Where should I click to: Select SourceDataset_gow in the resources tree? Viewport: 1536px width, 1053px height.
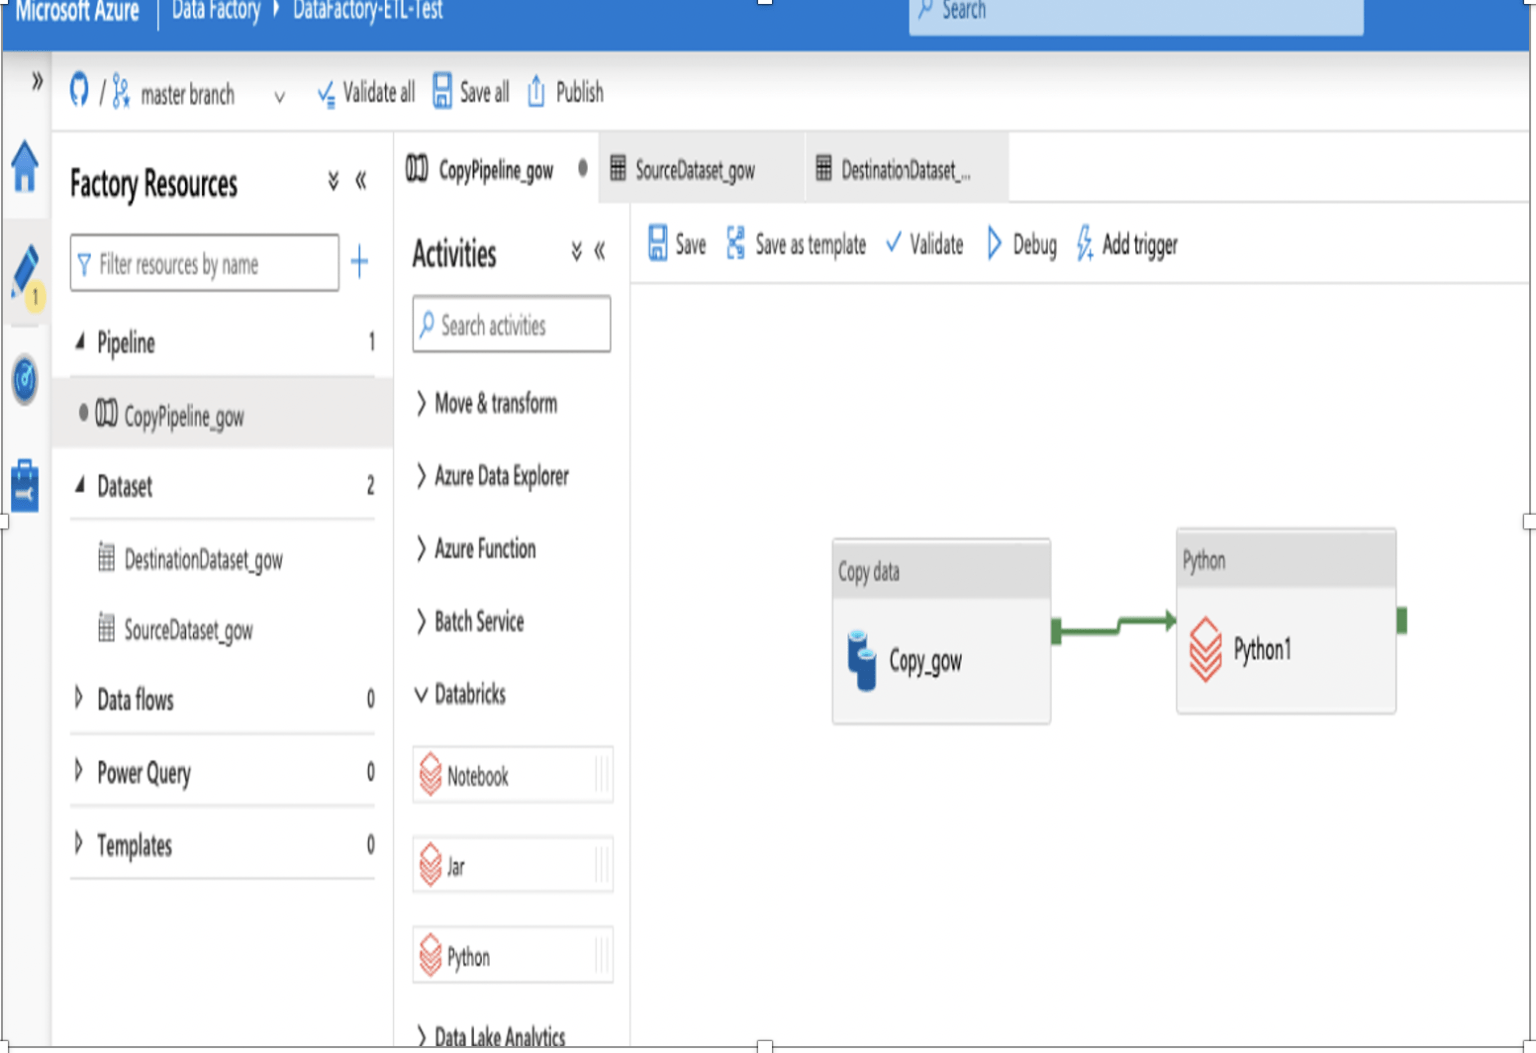[x=188, y=630]
